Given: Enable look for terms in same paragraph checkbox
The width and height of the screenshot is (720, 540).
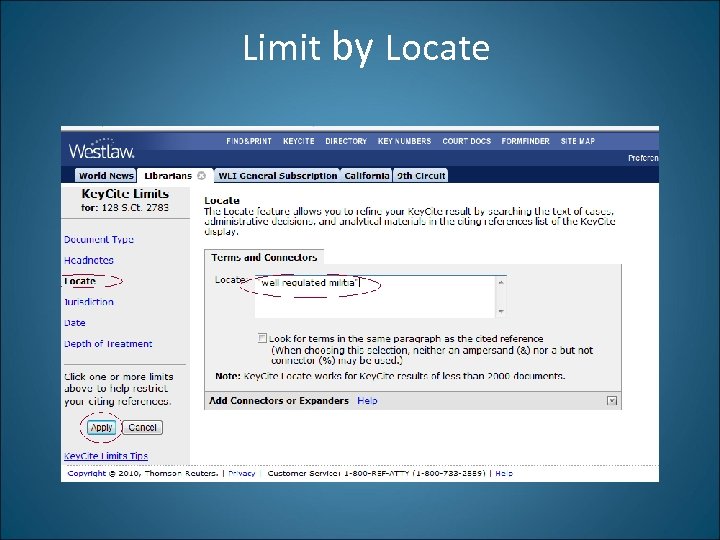Looking at the screenshot, I should click(262, 338).
